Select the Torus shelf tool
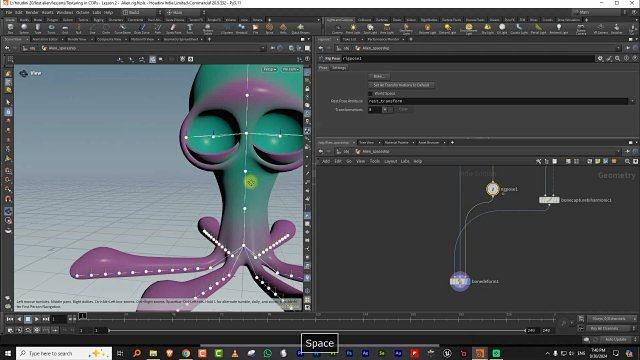The height and width of the screenshot is (360, 640). pyautogui.click(x=51, y=29)
